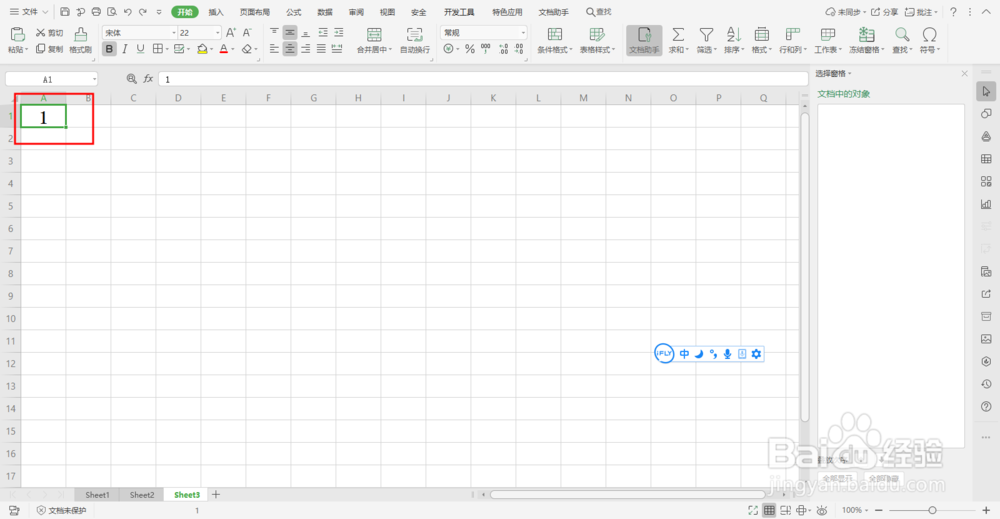Click the iFLY microphone voice input icon
This screenshot has height=519, width=1000.
click(x=727, y=354)
